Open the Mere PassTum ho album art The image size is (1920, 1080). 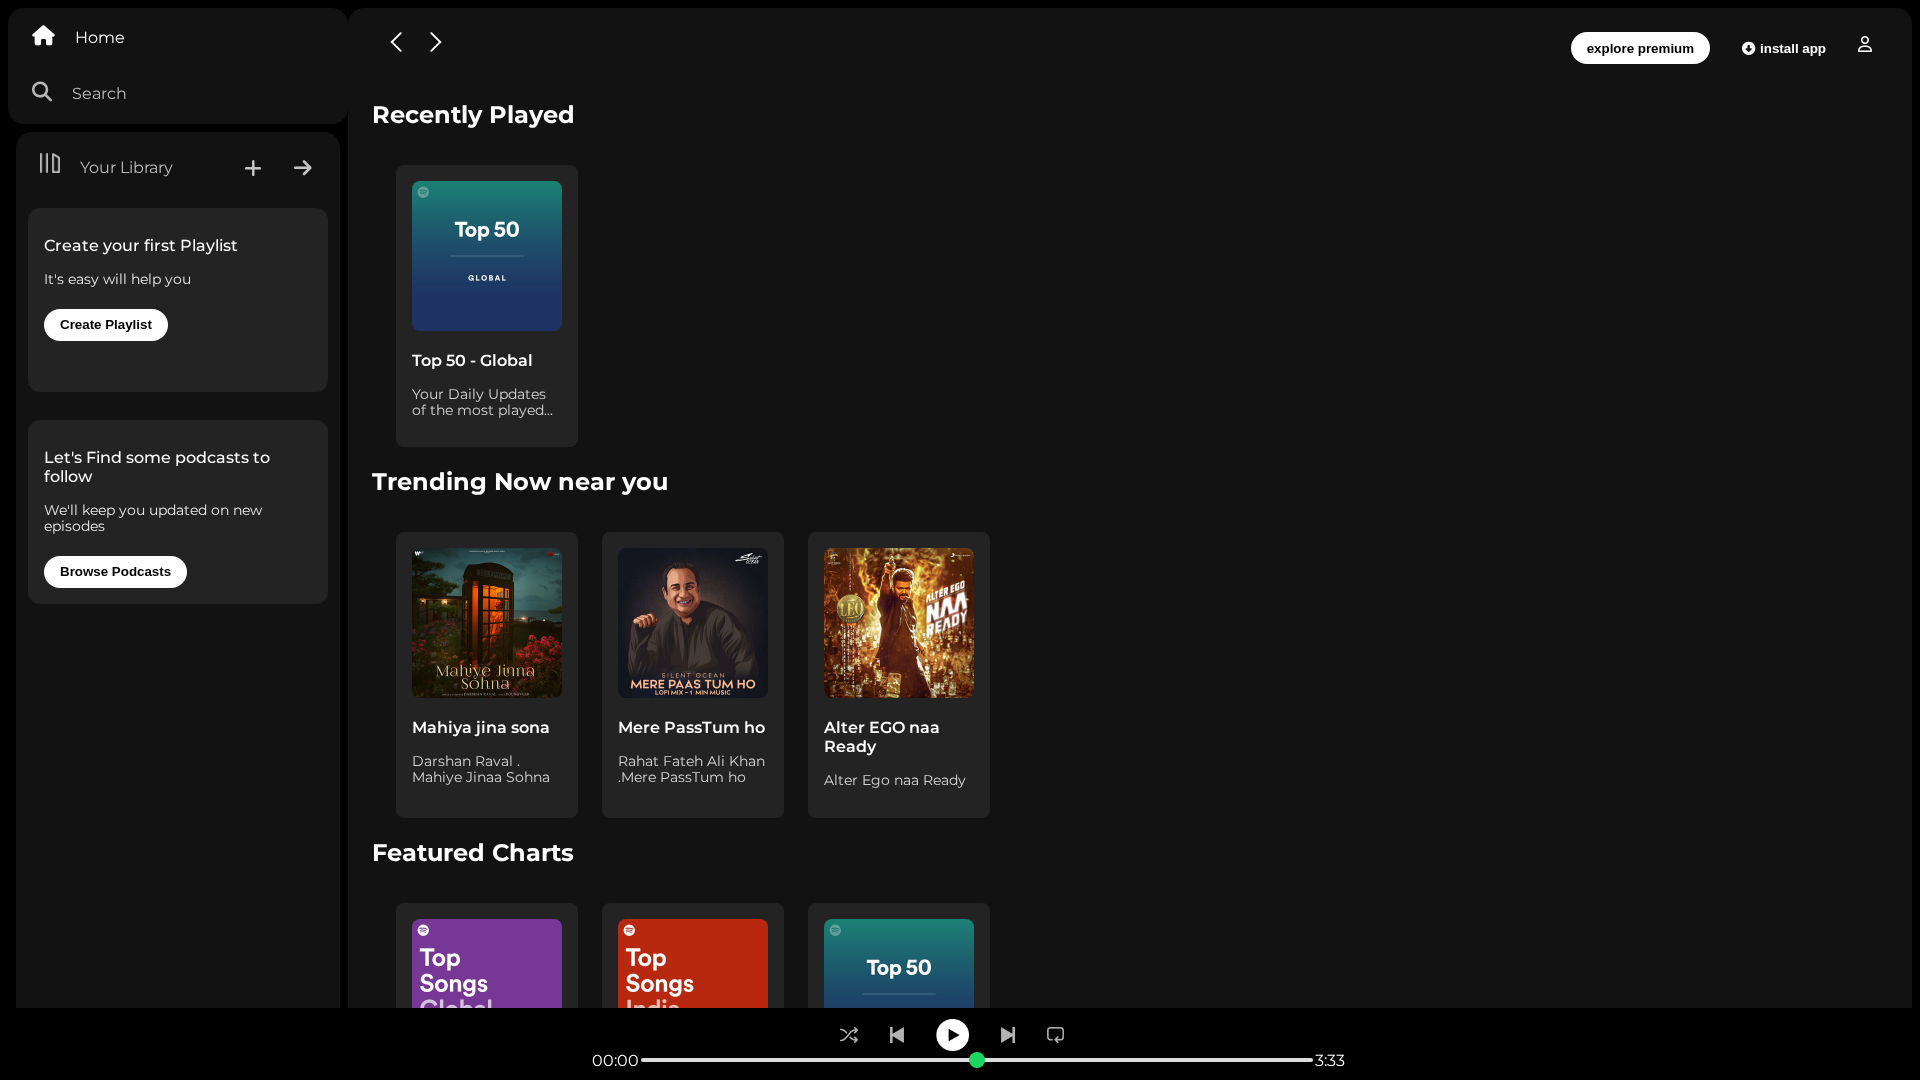(693, 623)
